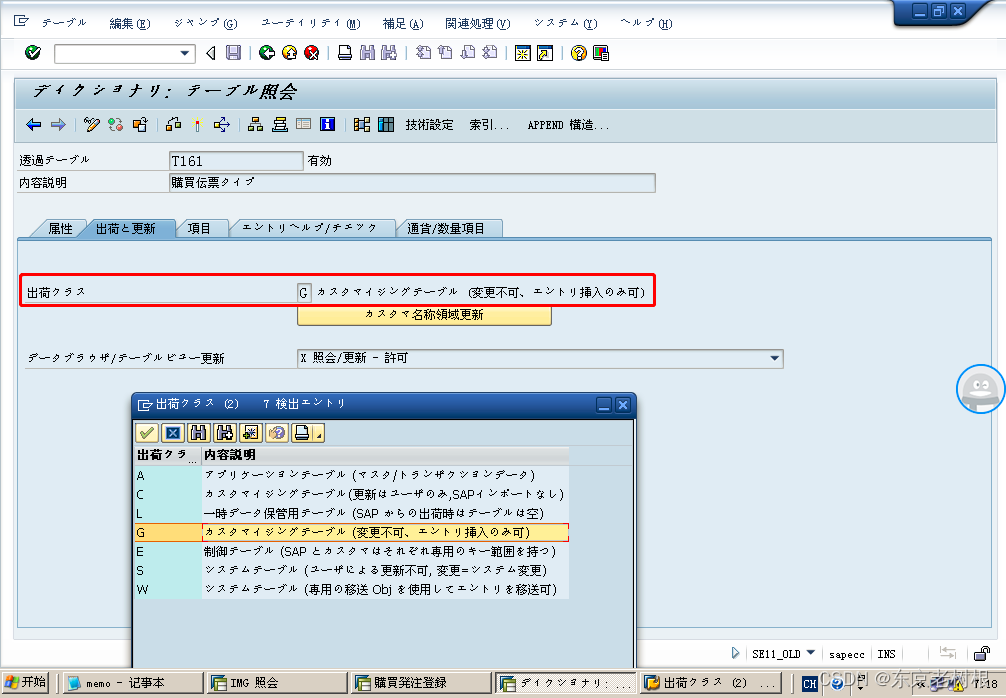Go to last page icon
Viewport: 1006px width, 698px height.
coord(490,53)
